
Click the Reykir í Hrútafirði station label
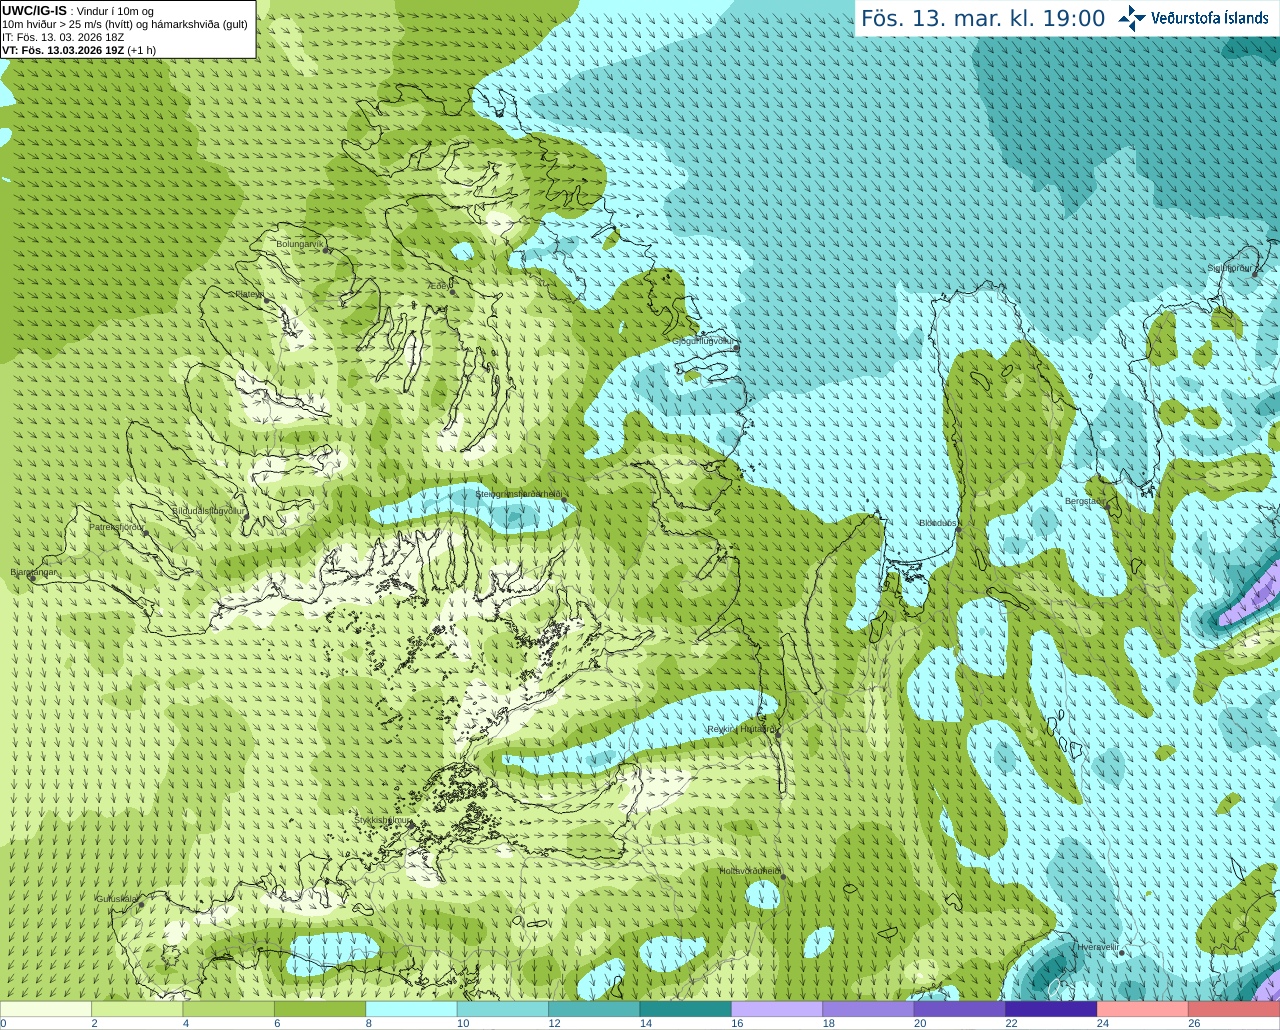click(x=741, y=729)
